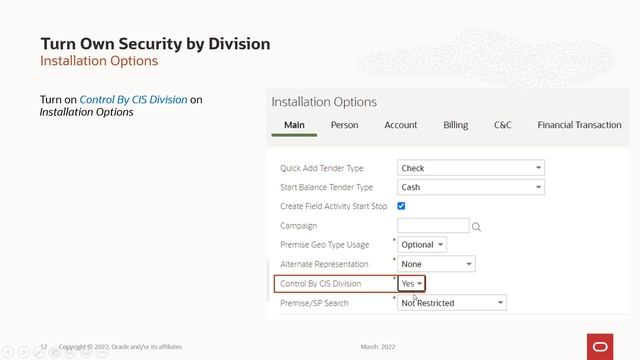Click the March 2022 footer date

click(378, 347)
